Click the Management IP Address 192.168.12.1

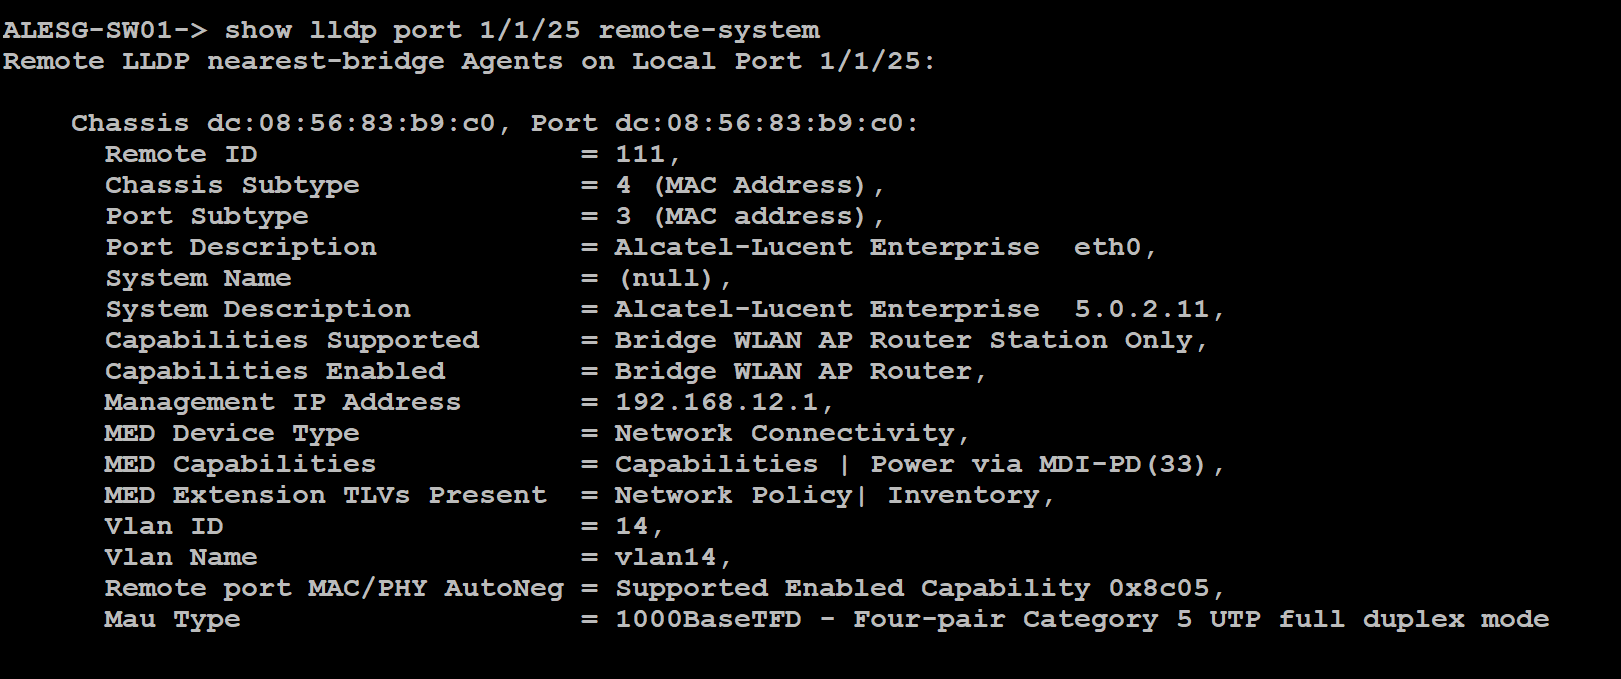pos(717,402)
